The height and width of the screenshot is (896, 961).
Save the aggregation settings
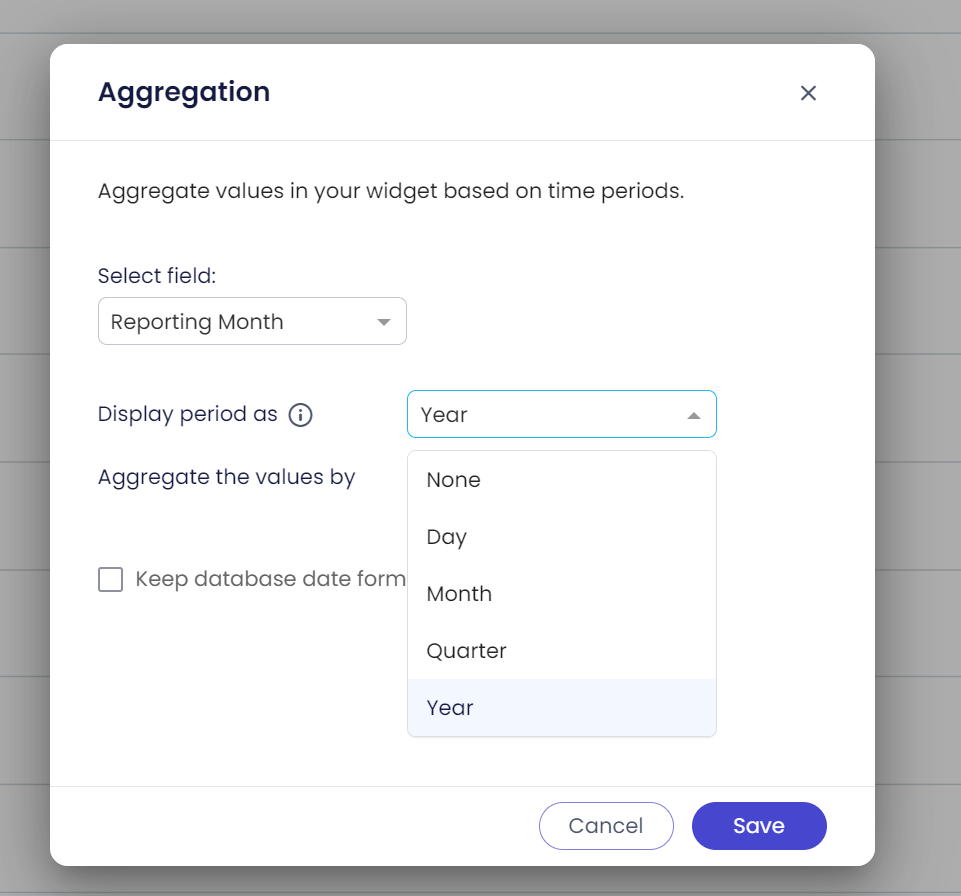(758, 826)
